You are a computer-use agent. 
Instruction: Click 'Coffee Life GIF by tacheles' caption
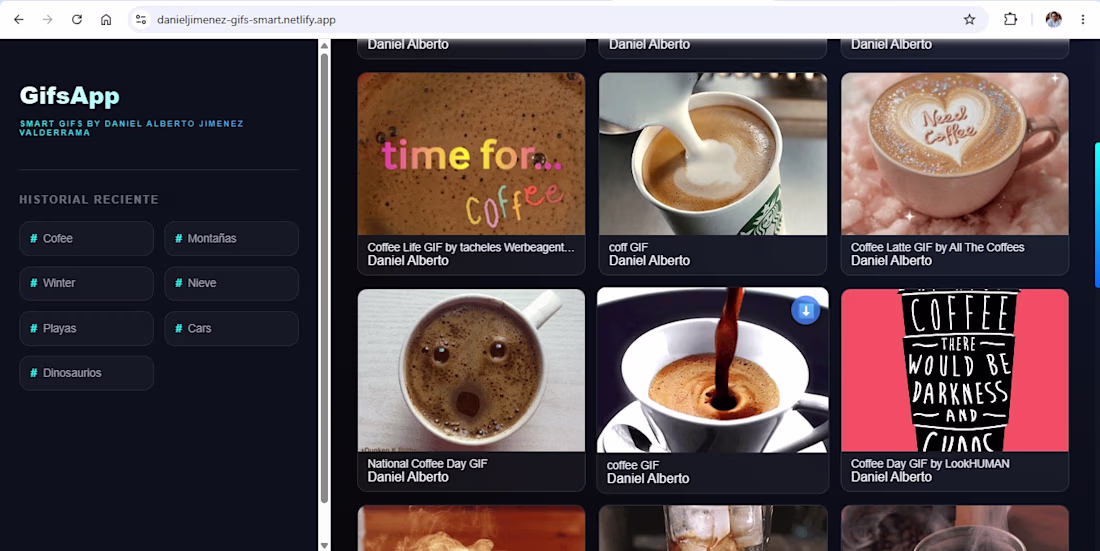[x=471, y=248]
